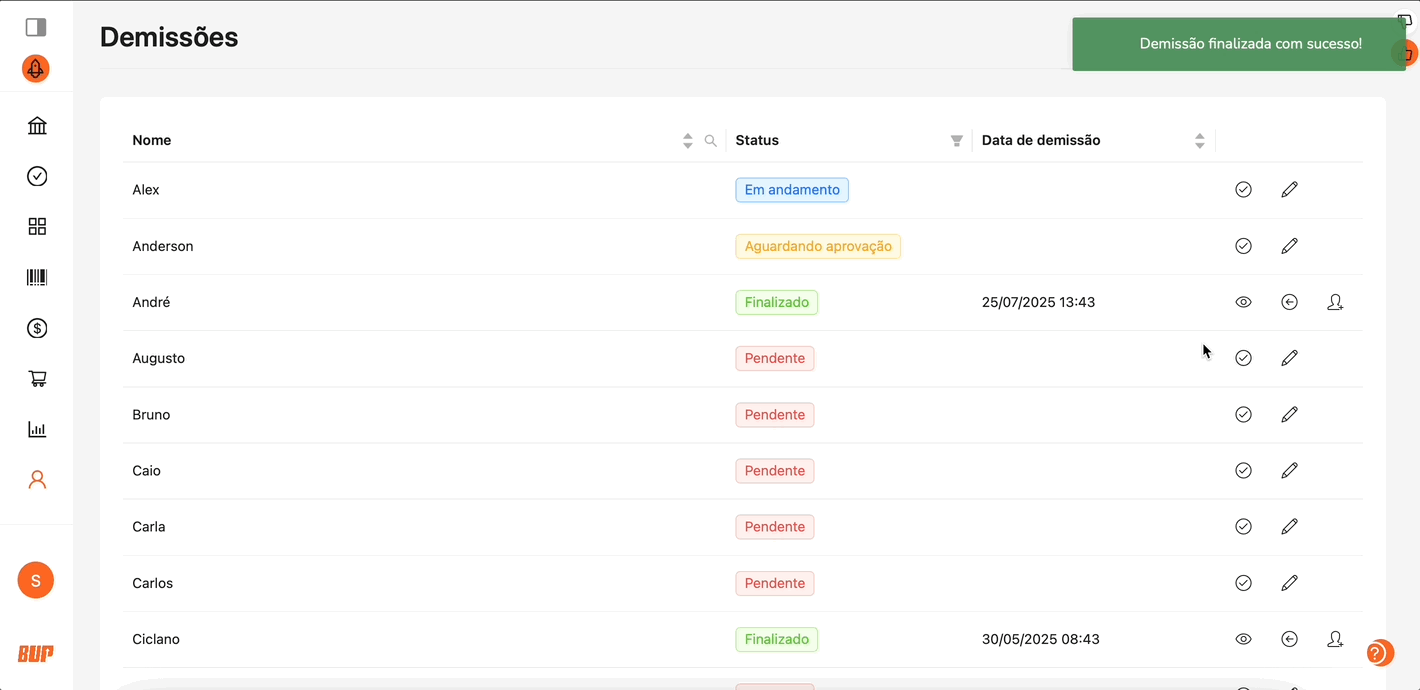1420x690 pixels.
Task: View André's dismissal with eye icon
Action: [1243, 302]
